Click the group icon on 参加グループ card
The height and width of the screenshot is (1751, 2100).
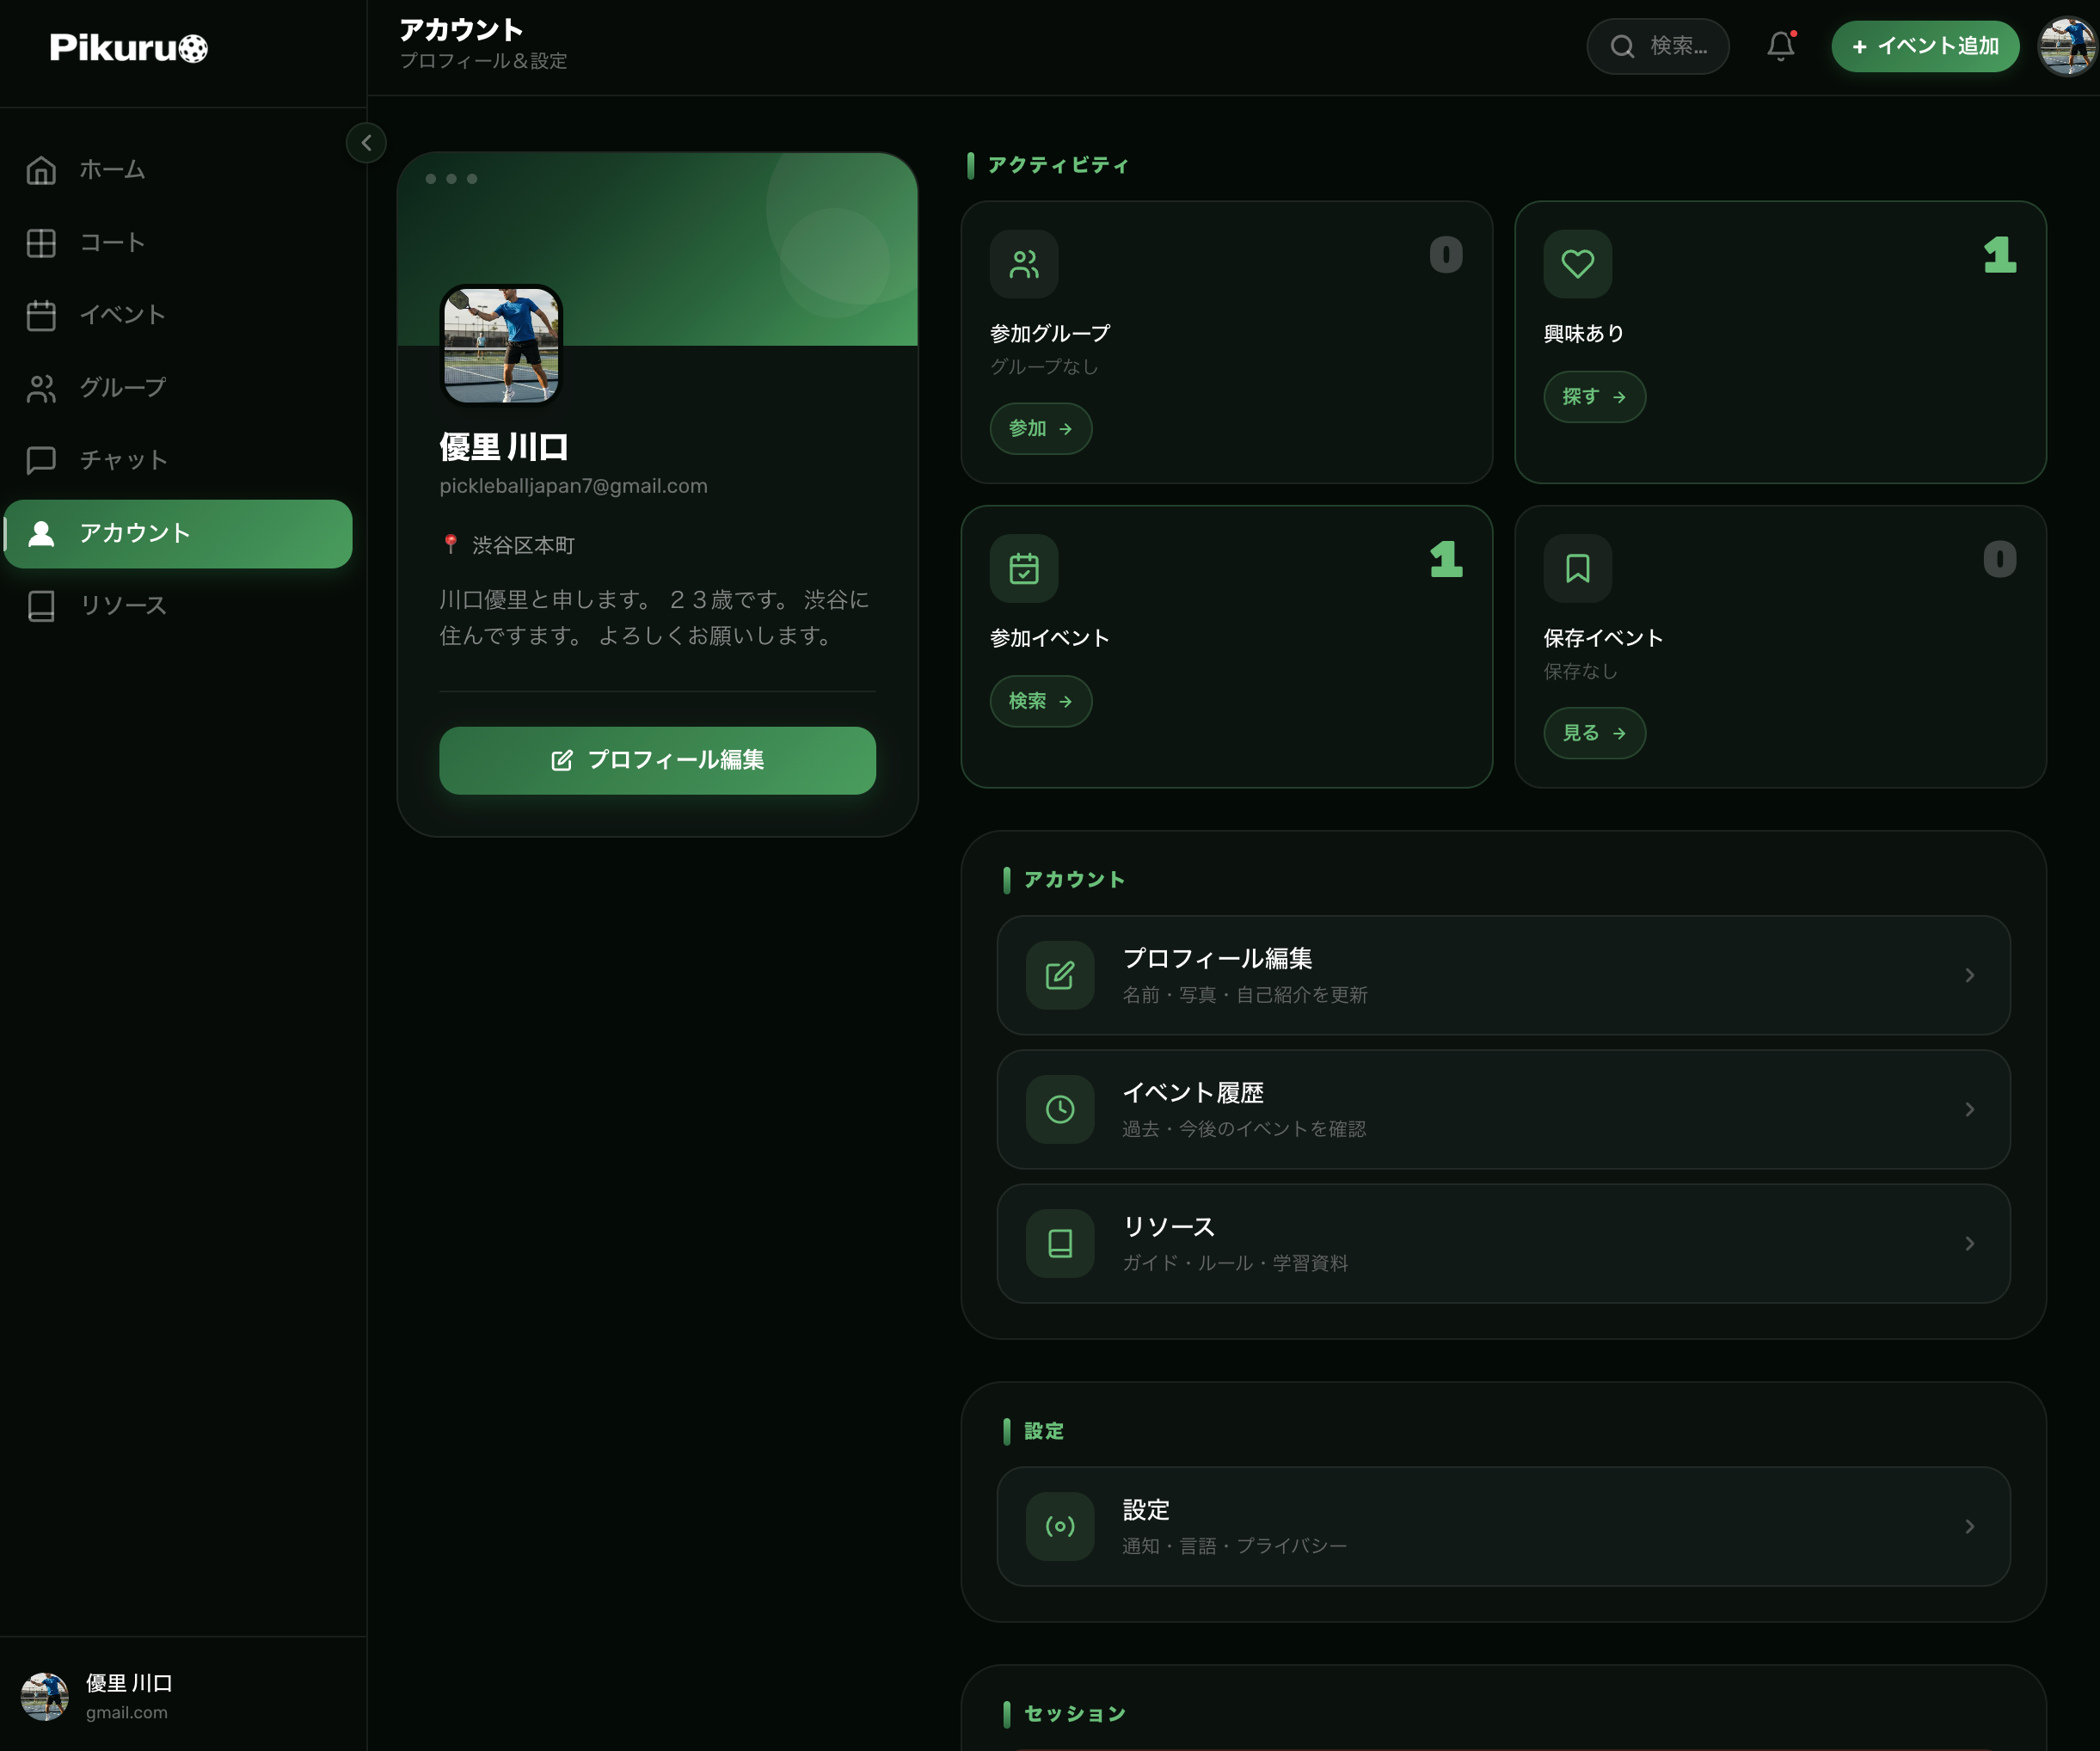point(1024,264)
